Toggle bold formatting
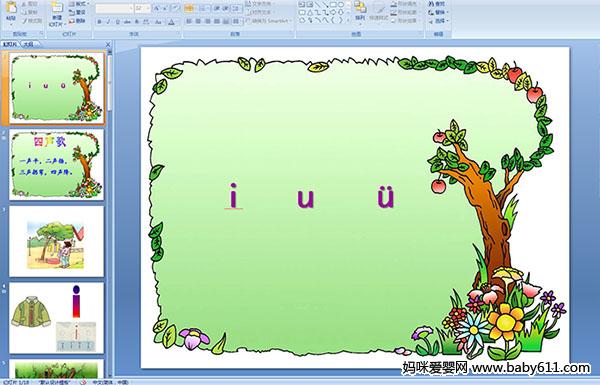The height and width of the screenshot is (385, 600). coord(99,22)
